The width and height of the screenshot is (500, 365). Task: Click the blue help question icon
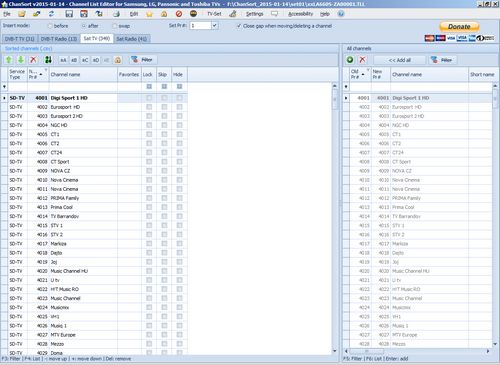tap(341, 14)
